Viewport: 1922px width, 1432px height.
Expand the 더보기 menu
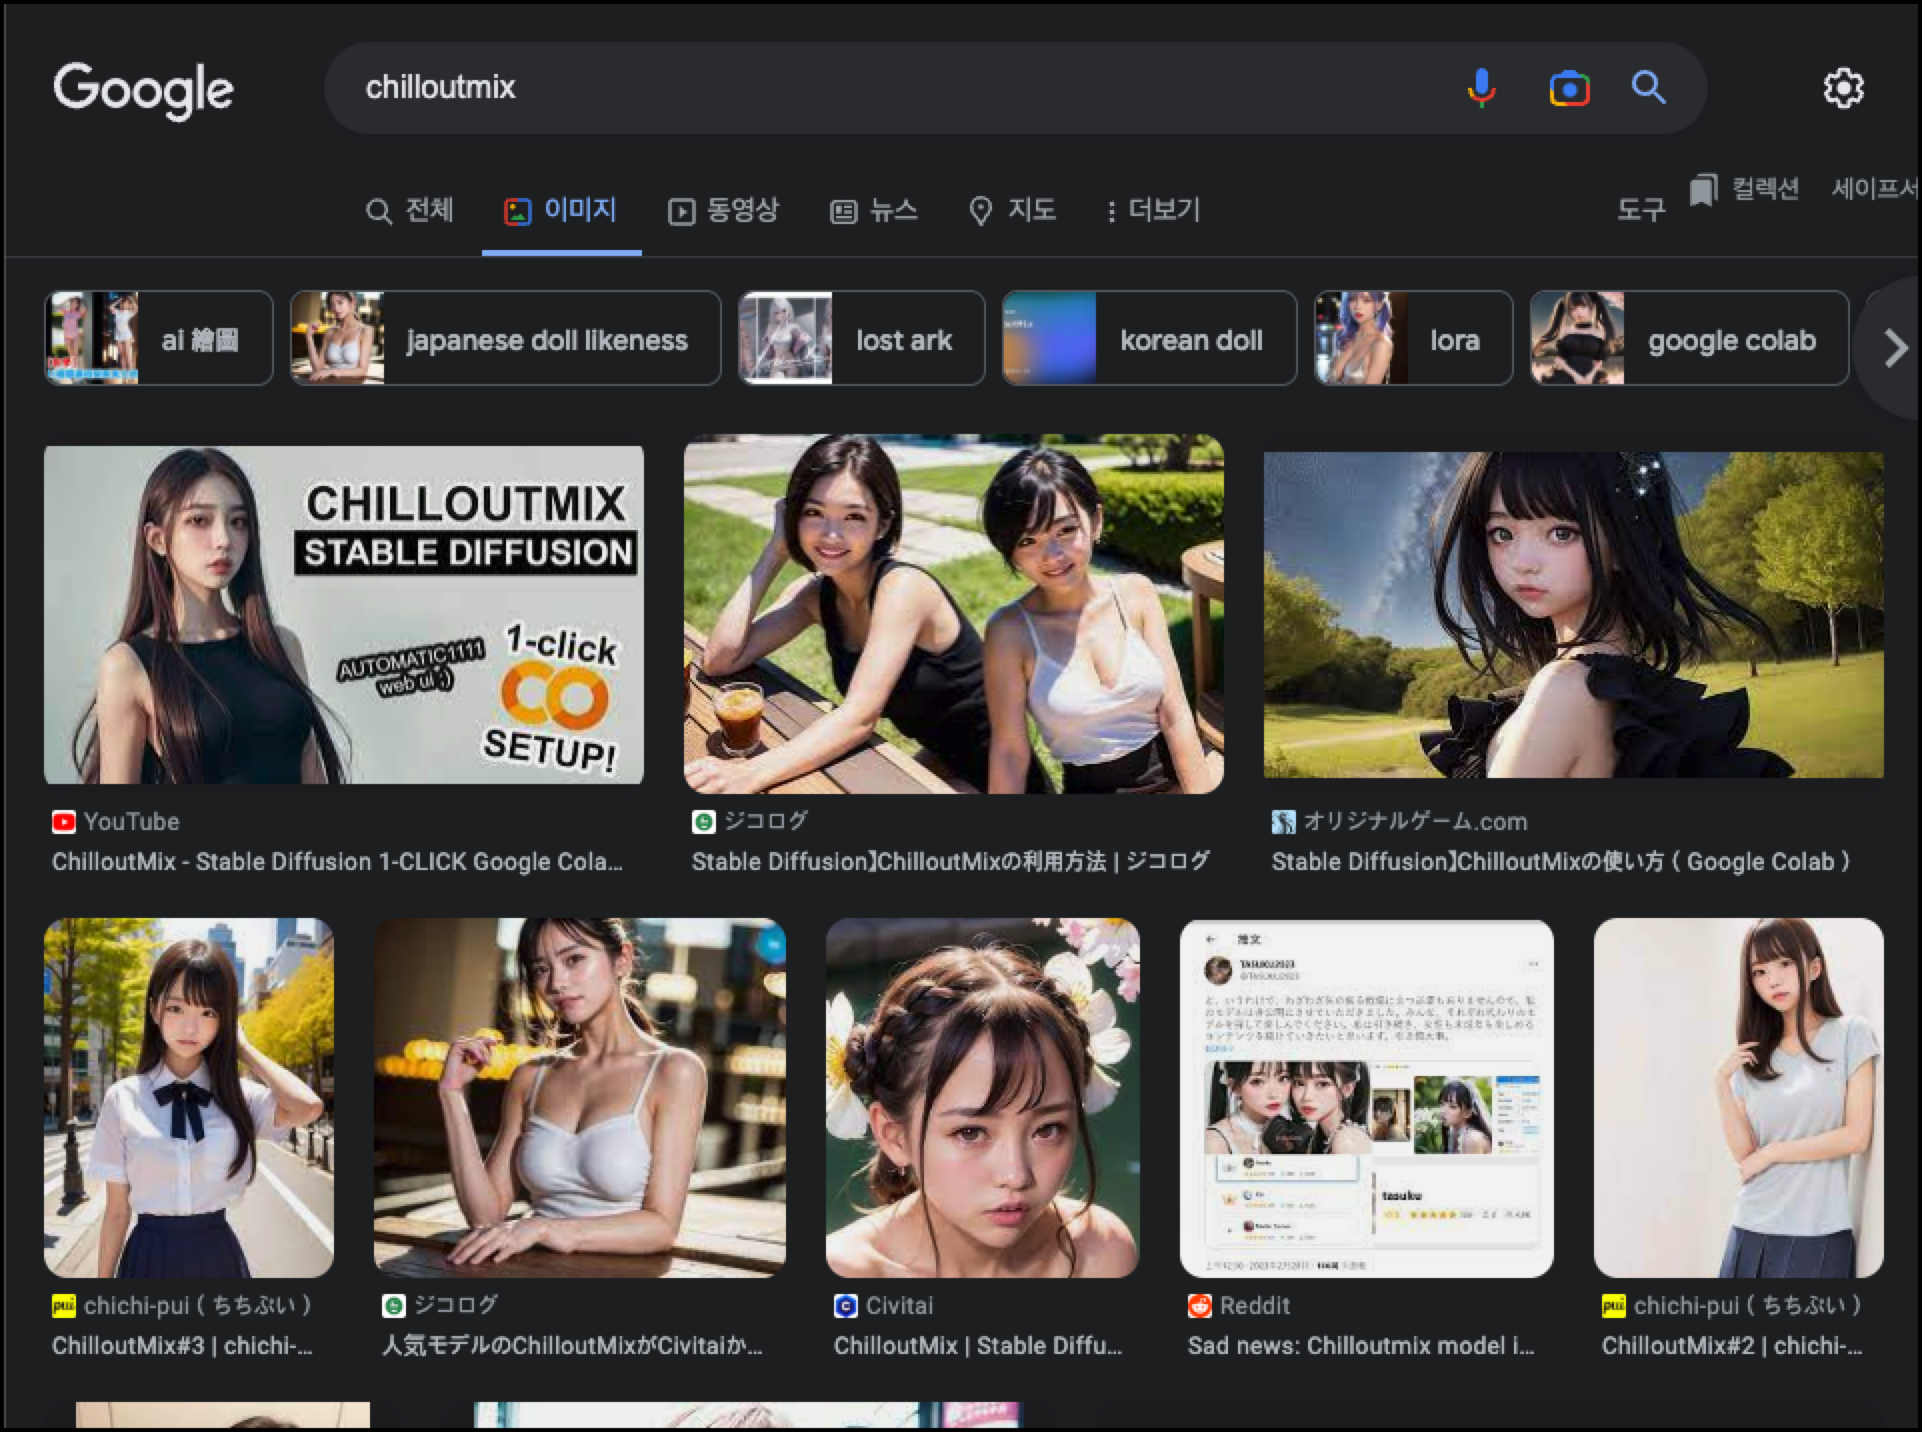1153,210
